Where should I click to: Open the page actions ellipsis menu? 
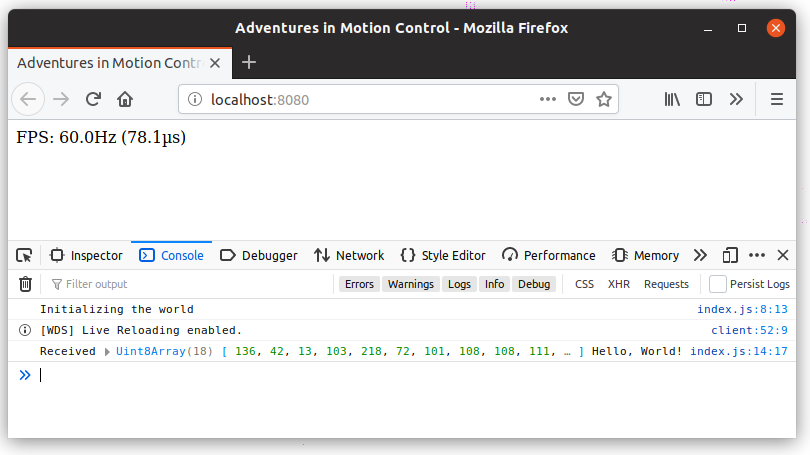pos(548,99)
